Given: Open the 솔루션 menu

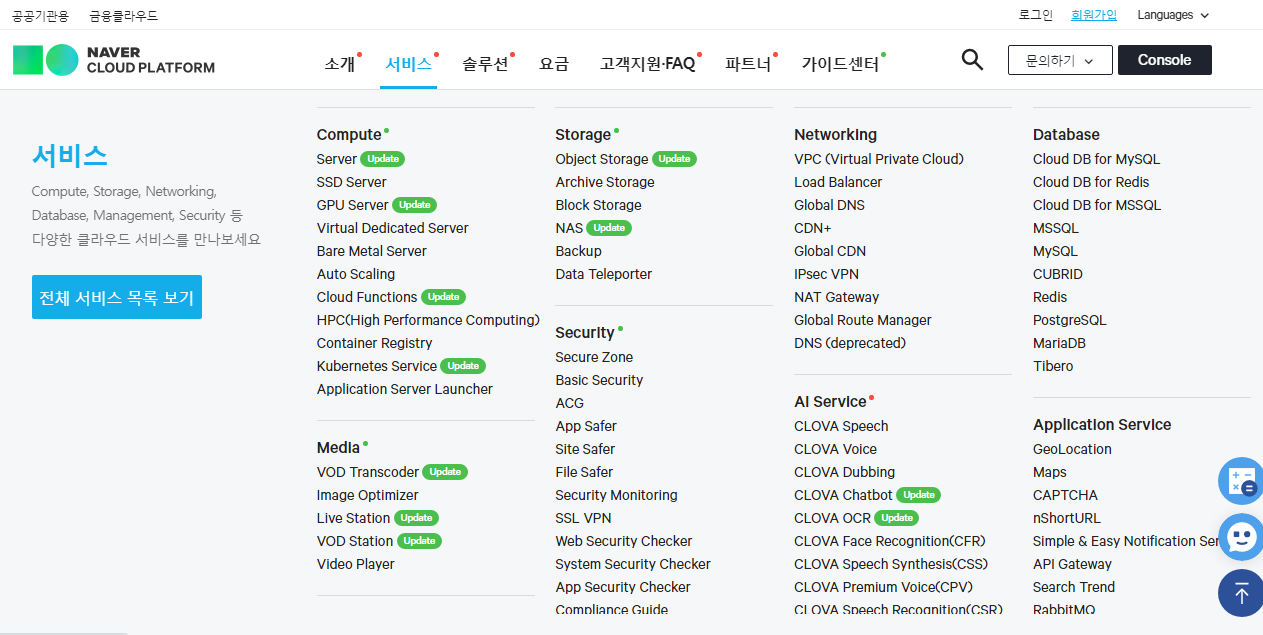Looking at the screenshot, I should pos(485,64).
